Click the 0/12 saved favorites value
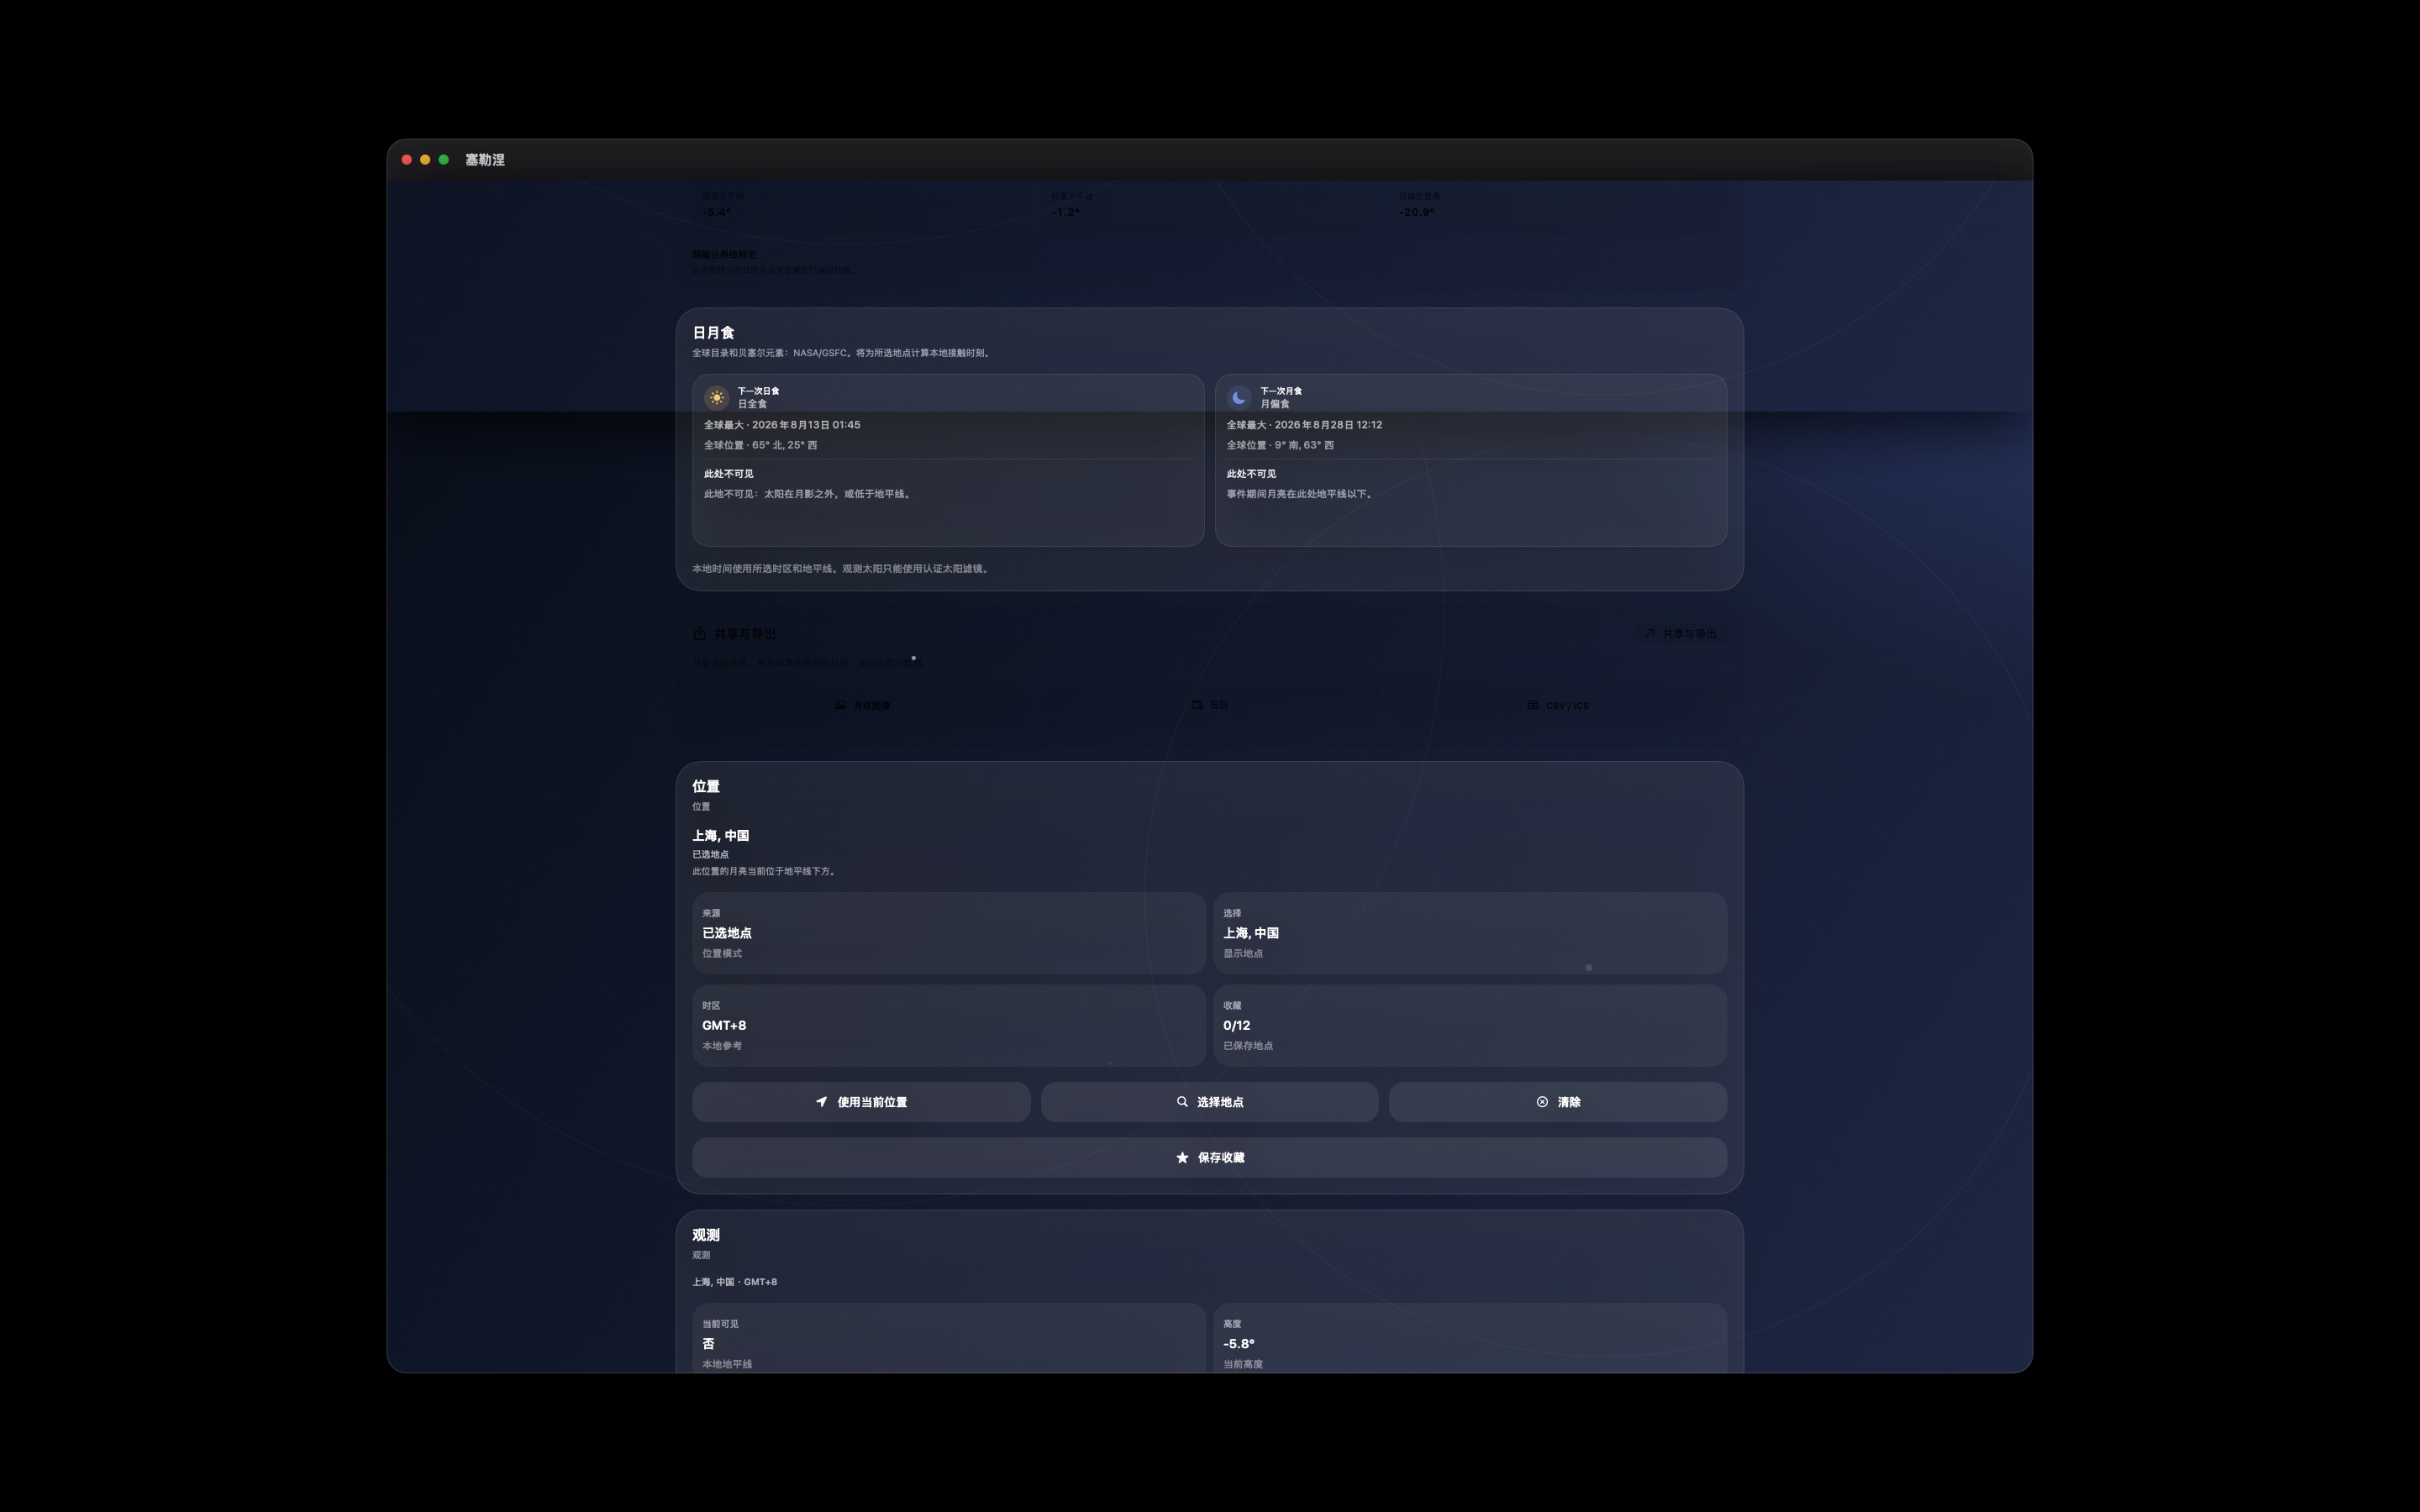The width and height of the screenshot is (2420, 1512). (1237, 1026)
